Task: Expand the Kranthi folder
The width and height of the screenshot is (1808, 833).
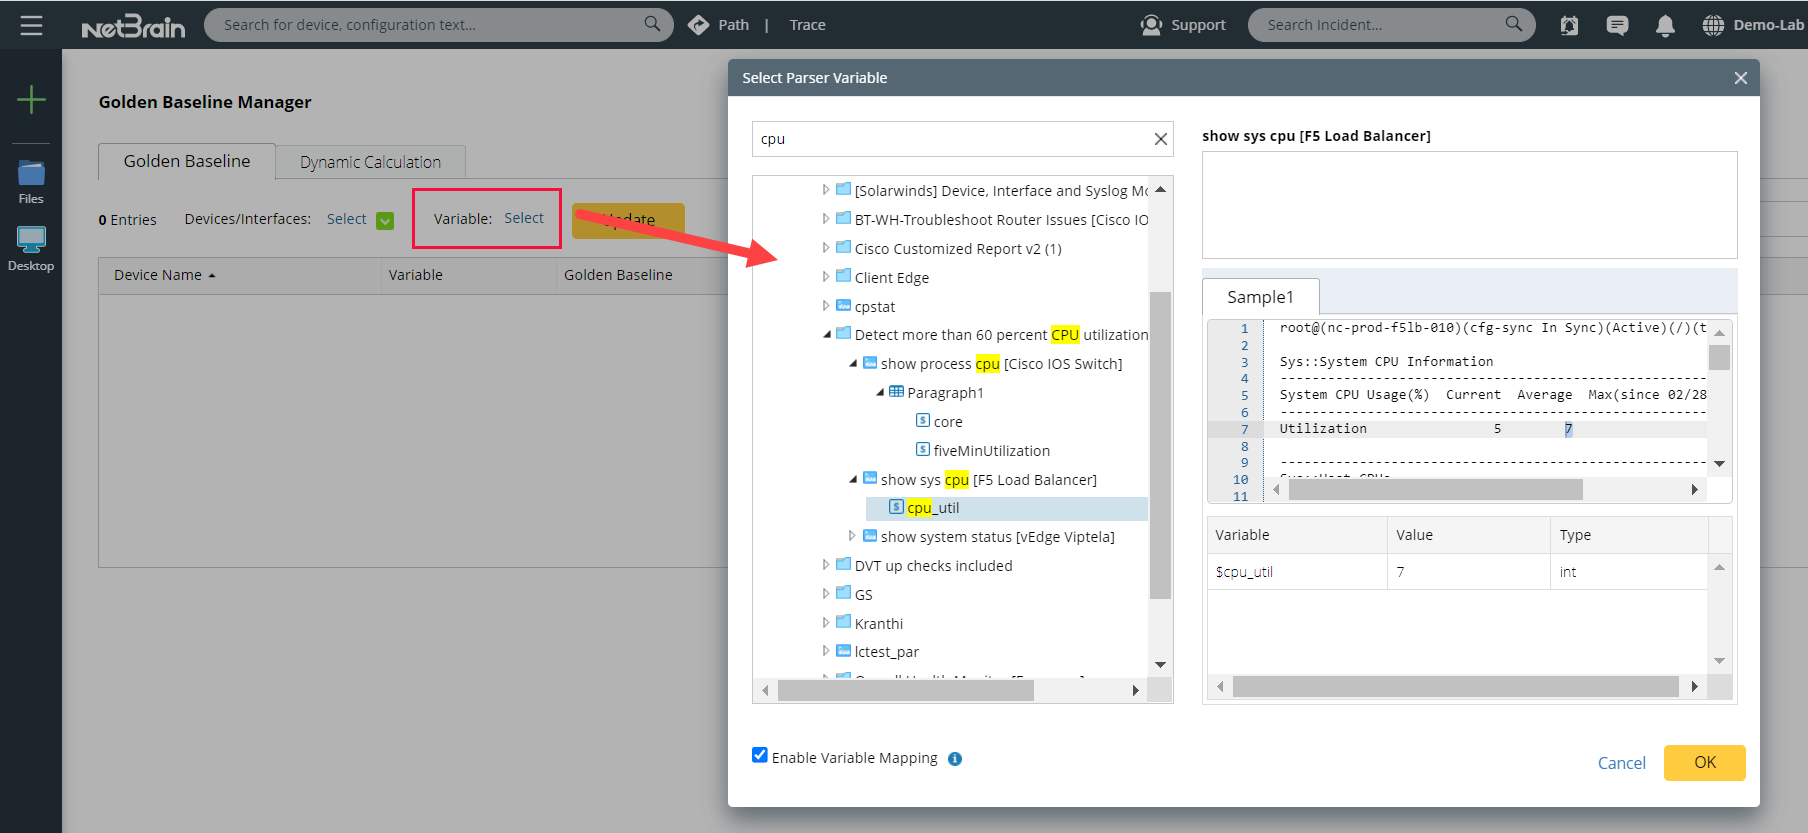Action: point(825,622)
